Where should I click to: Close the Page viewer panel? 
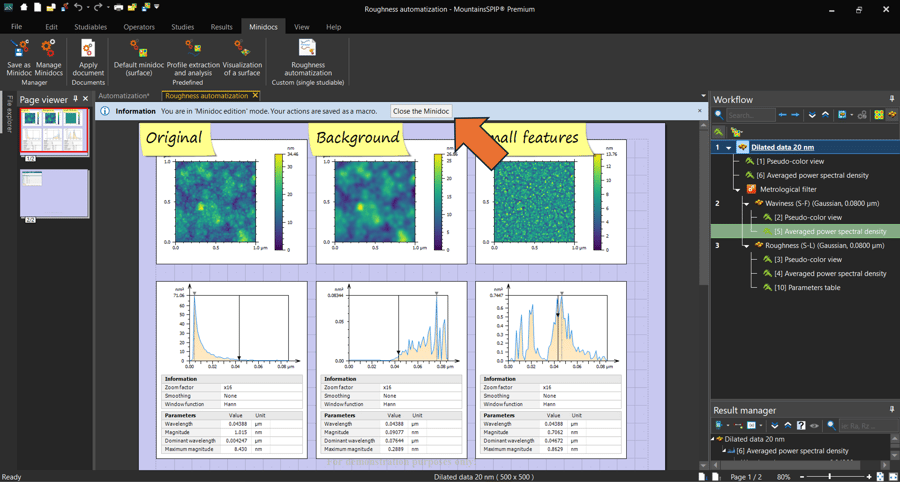[86, 99]
